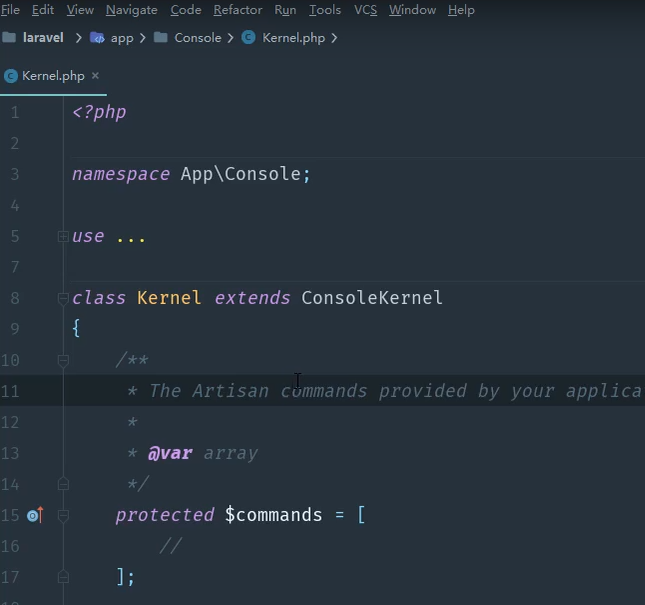645x605 pixels.
Task: Collapse the $commands array at line 15
Action: (x=63, y=515)
